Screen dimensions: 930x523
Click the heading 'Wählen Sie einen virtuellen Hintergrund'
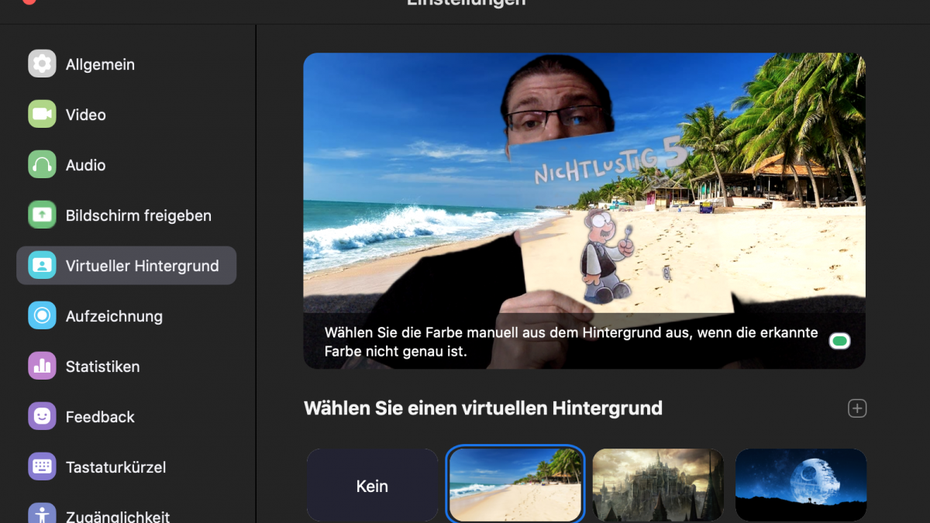(483, 408)
